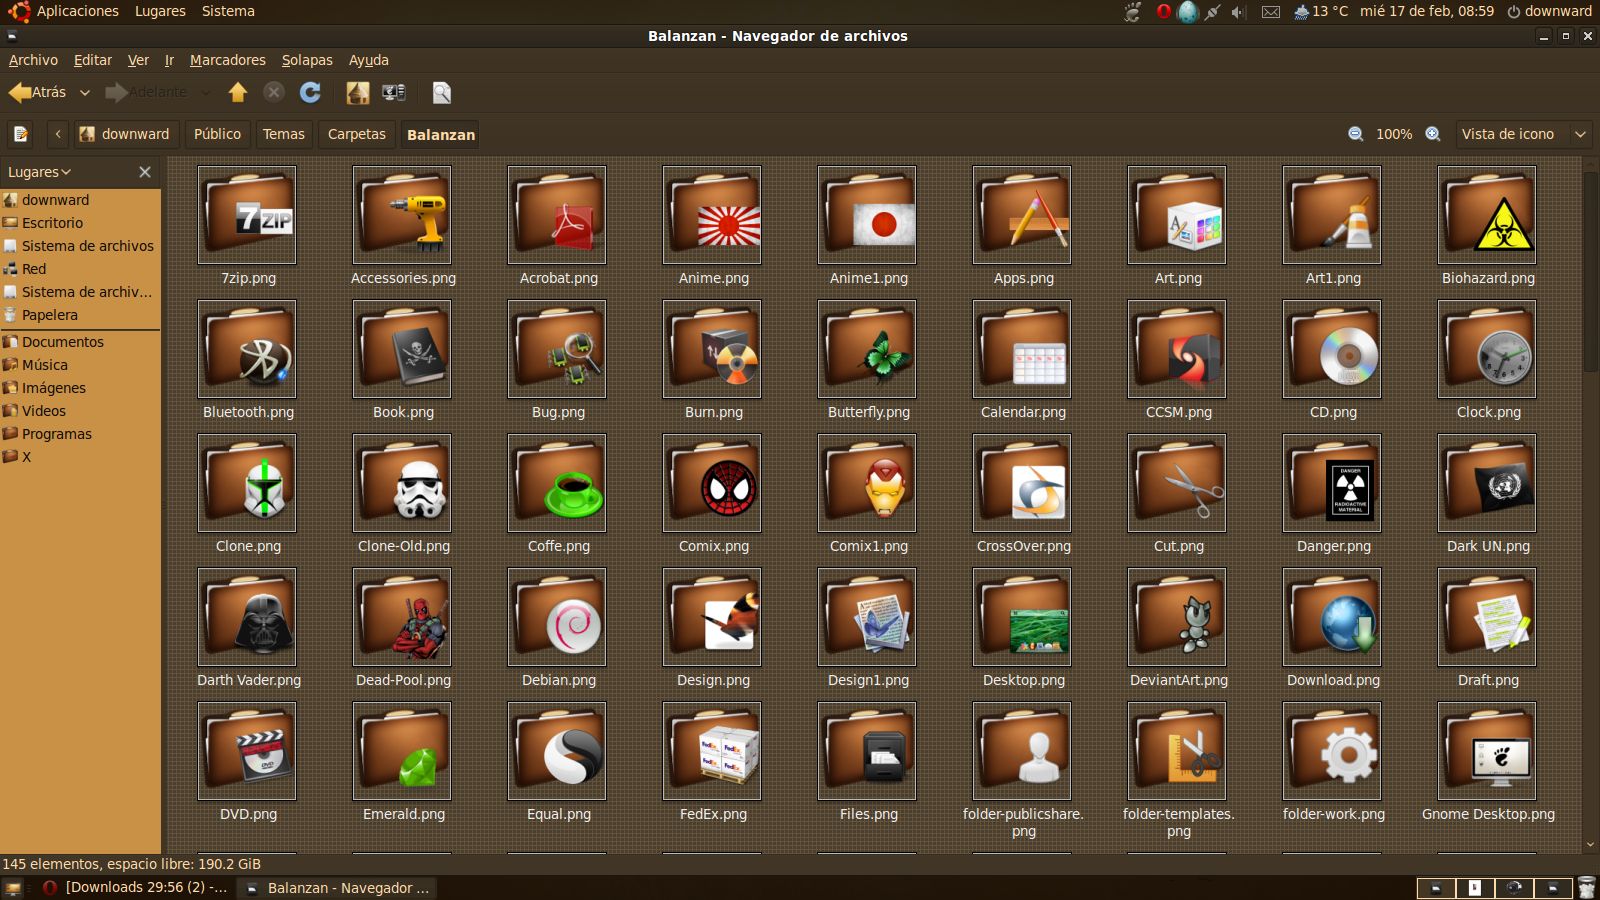Open the Lugares panel menu

click(x=160, y=11)
